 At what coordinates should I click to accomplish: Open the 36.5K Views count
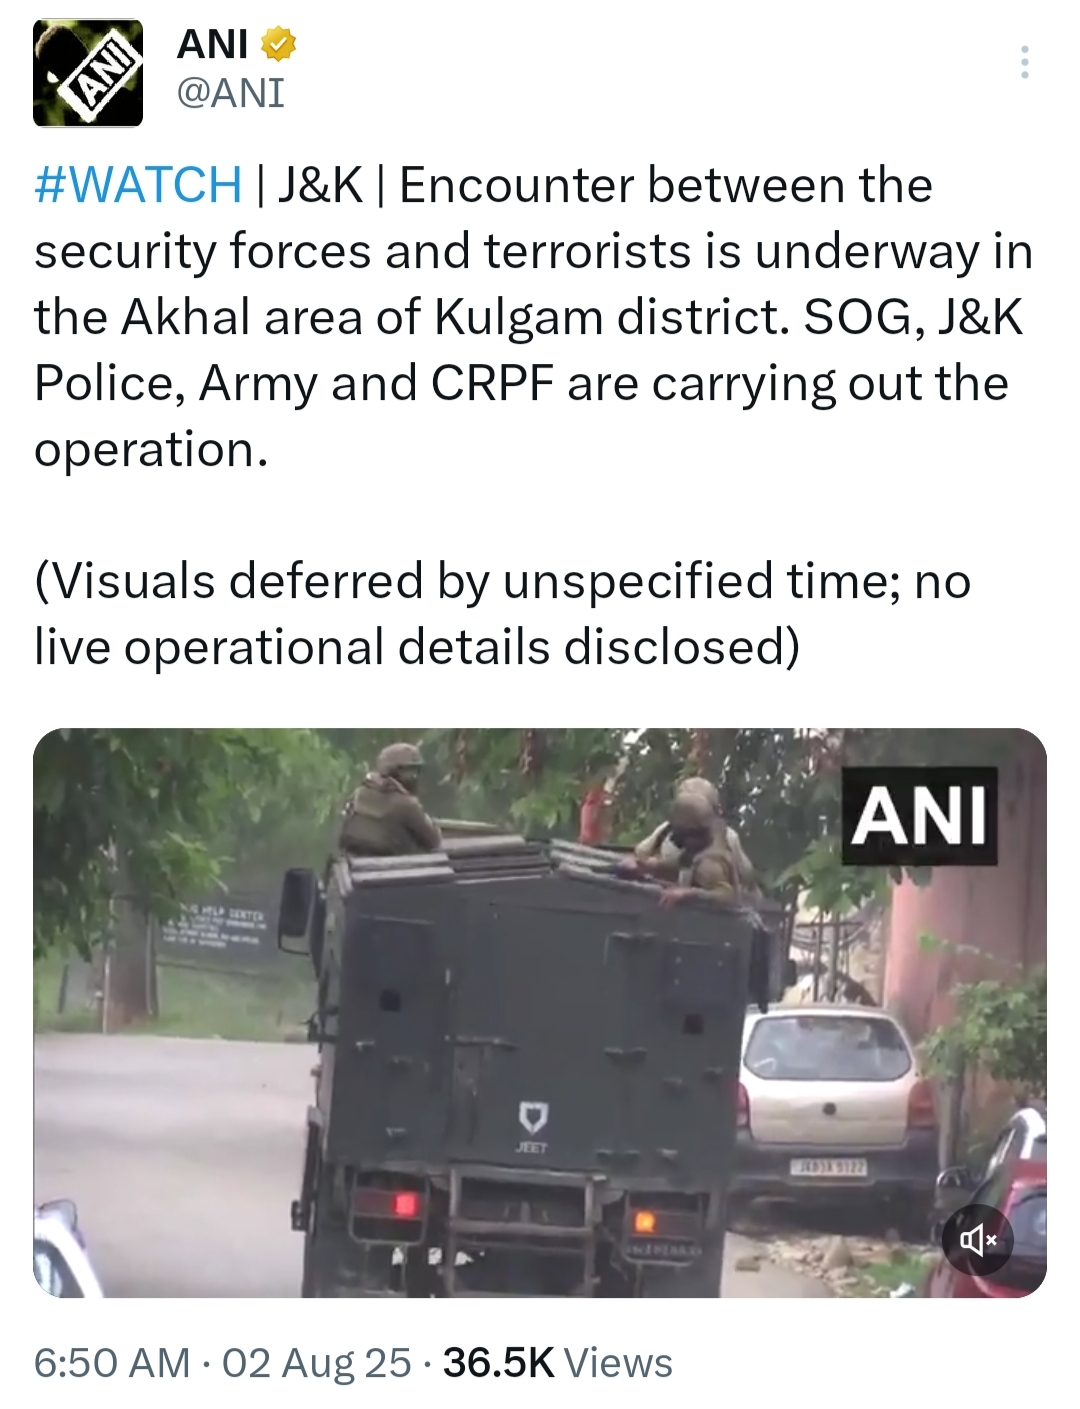click(558, 1363)
